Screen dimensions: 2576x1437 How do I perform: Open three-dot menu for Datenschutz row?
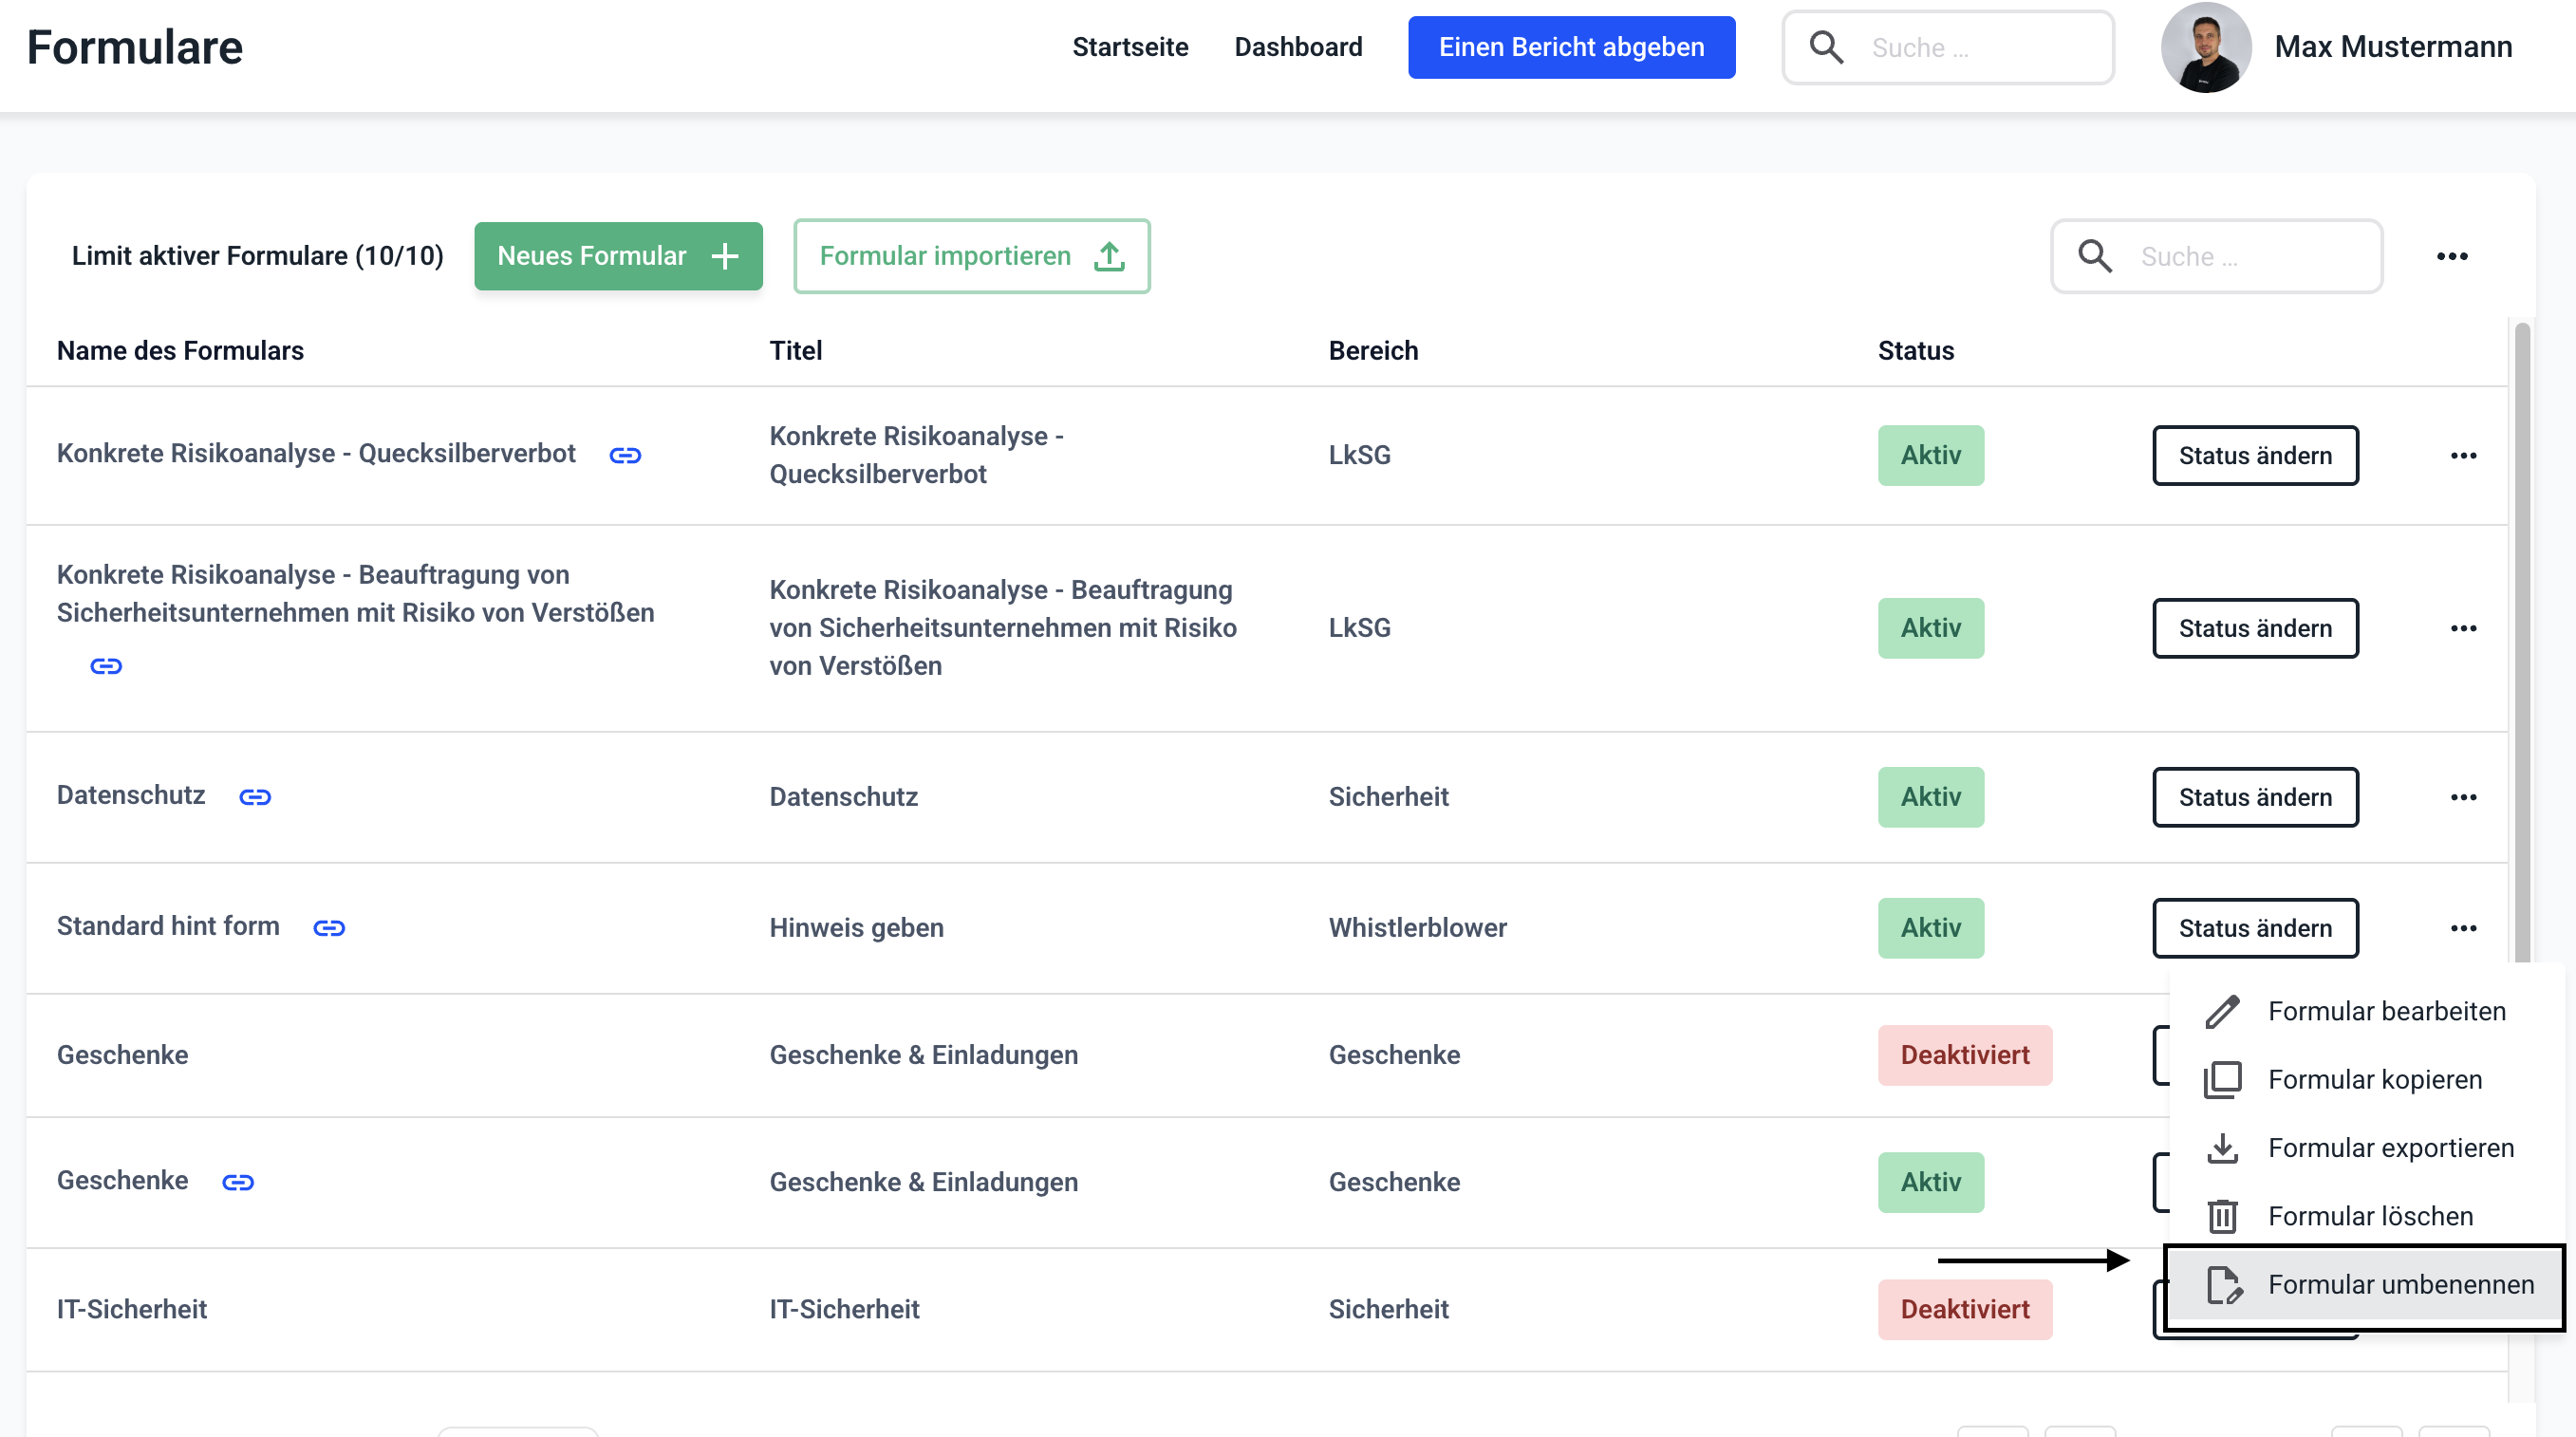click(x=2463, y=797)
